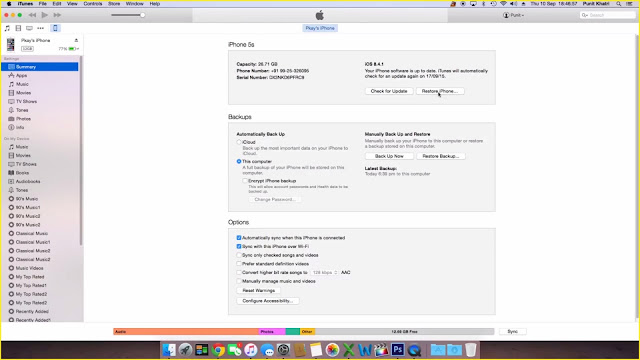This screenshot has width=640, height=360.
Task: Click the Pkay's iPhone tab at top
Action: [320, 28]
